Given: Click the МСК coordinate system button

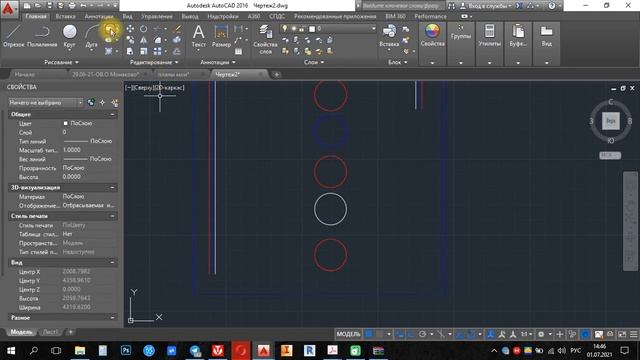Looking at the screenshot, I should point(610,155).
